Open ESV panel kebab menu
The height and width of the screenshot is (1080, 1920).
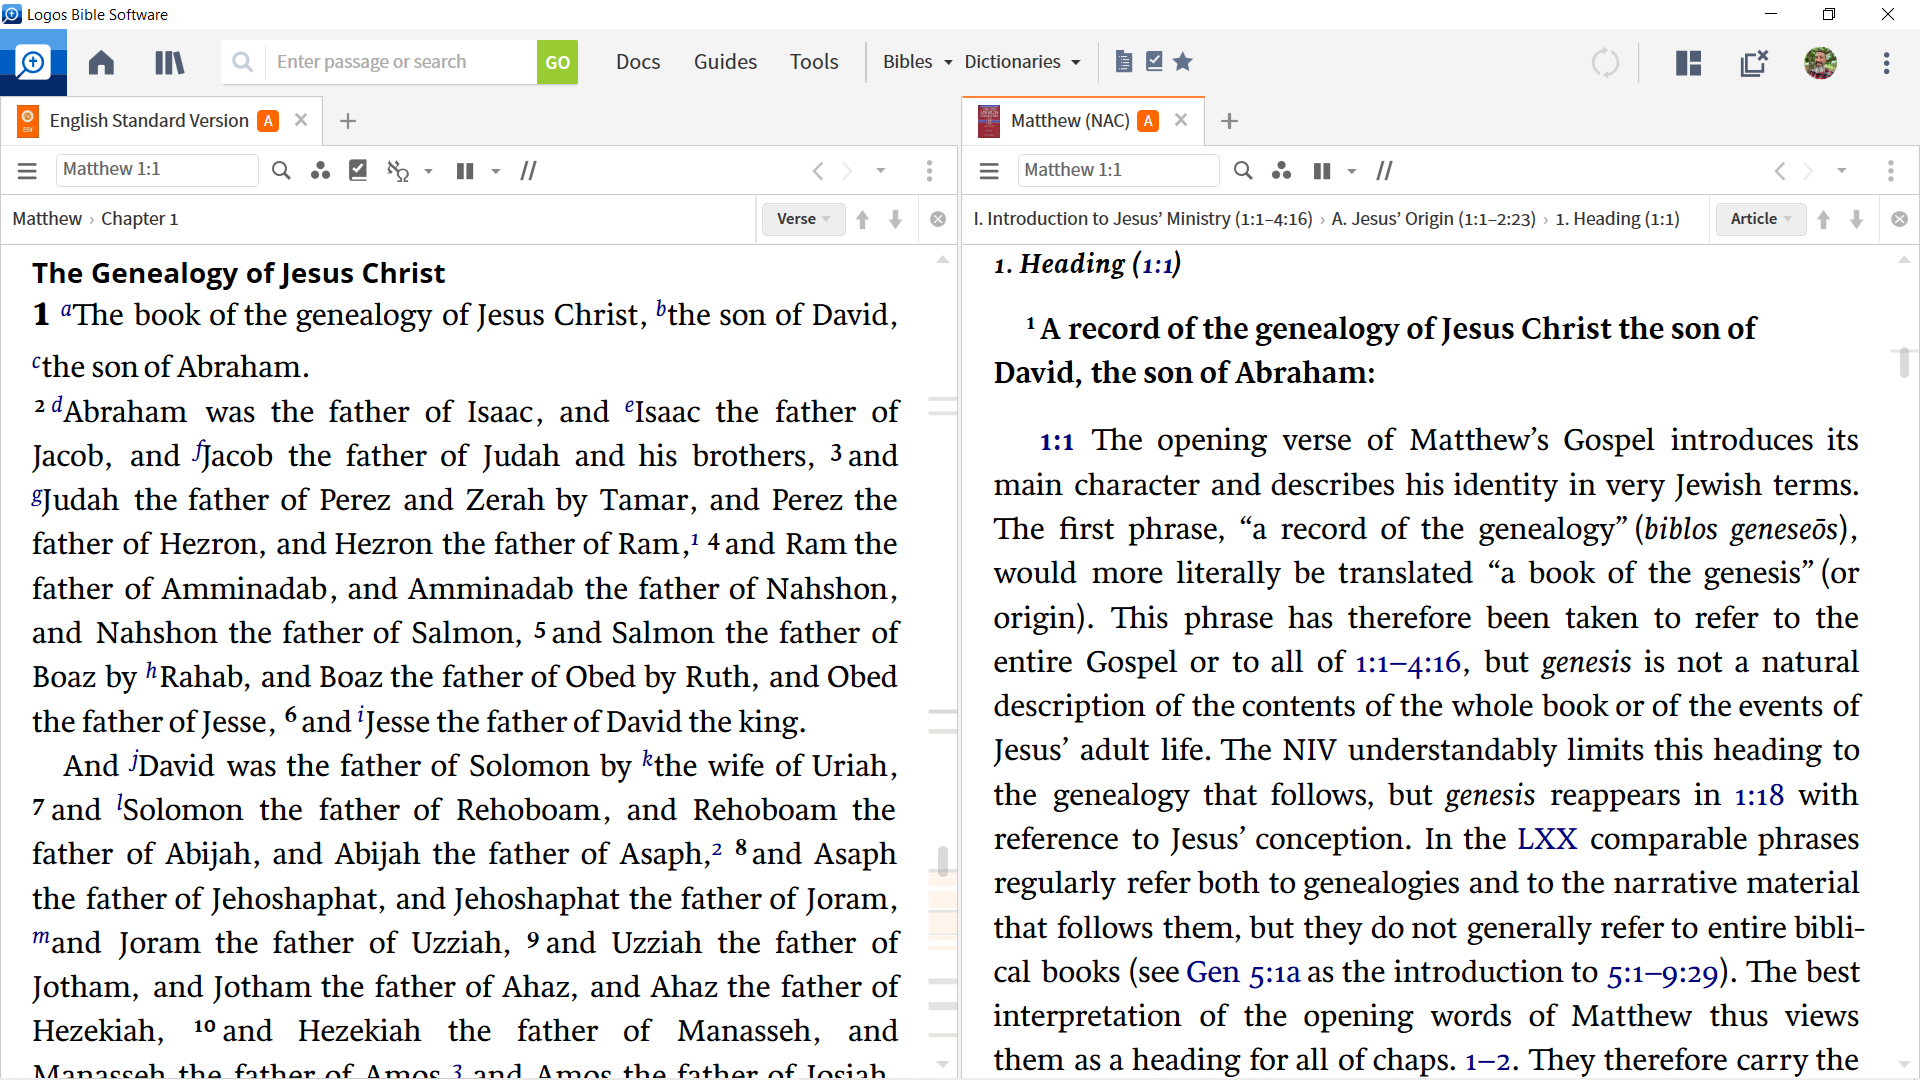(929, 171)
